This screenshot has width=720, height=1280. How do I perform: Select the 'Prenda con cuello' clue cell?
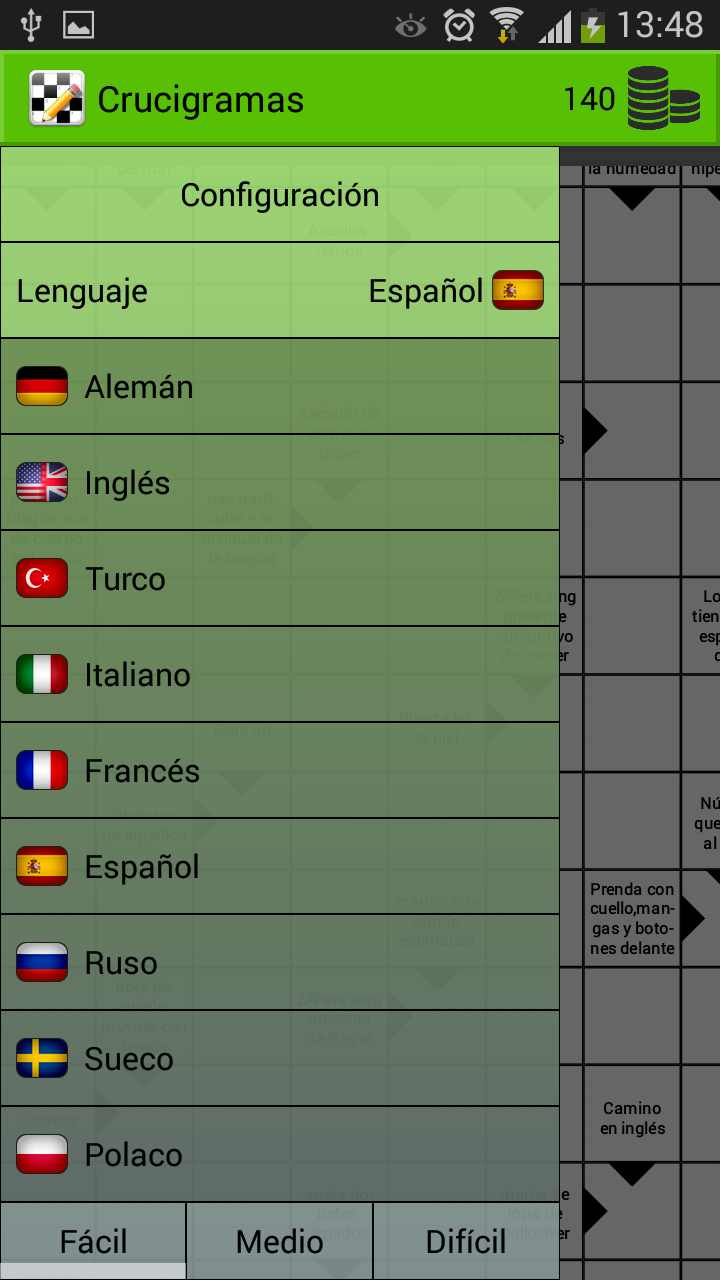tap(632, 918)
